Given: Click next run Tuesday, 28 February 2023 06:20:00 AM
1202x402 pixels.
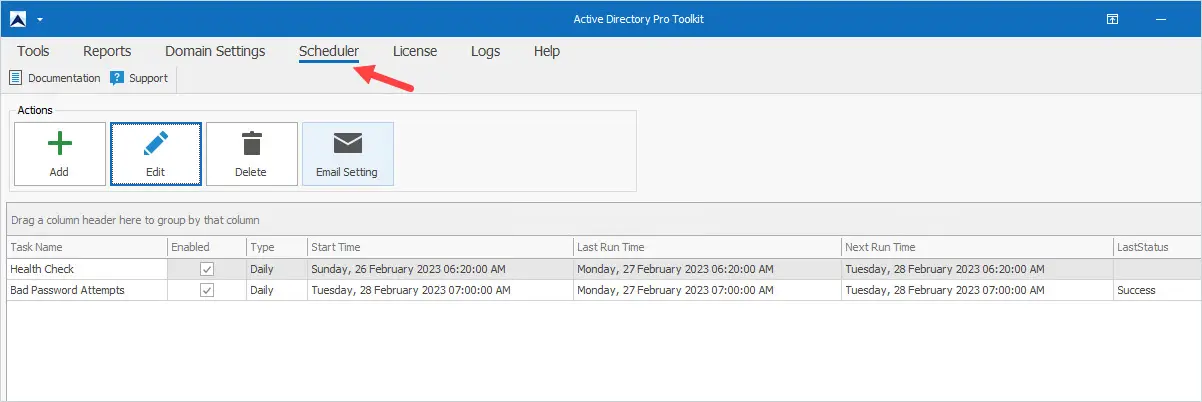Looking at the screenshot, I should [945, 269].
